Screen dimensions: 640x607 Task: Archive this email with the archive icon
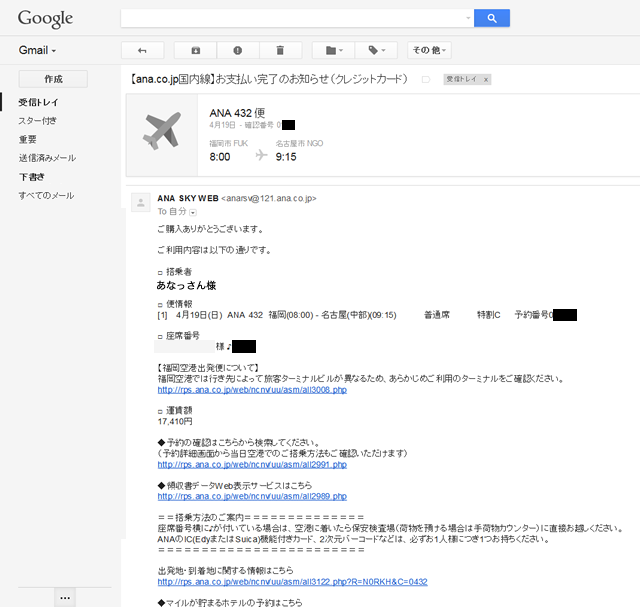[x=196, y=50]
